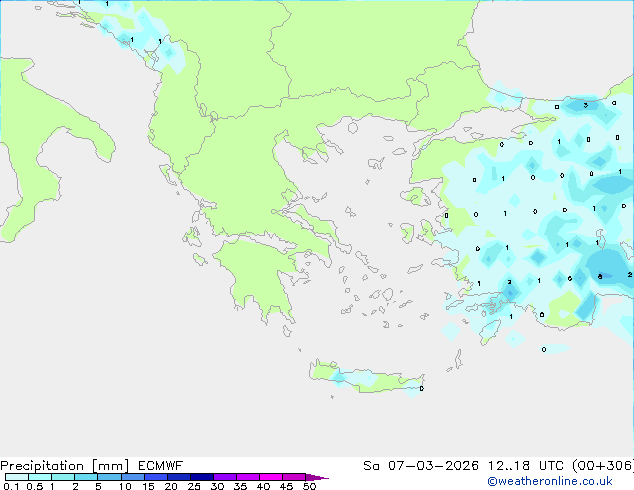Pick the 20–25 legend color swatch
This screenshot has height=490, width=634.
179,477
